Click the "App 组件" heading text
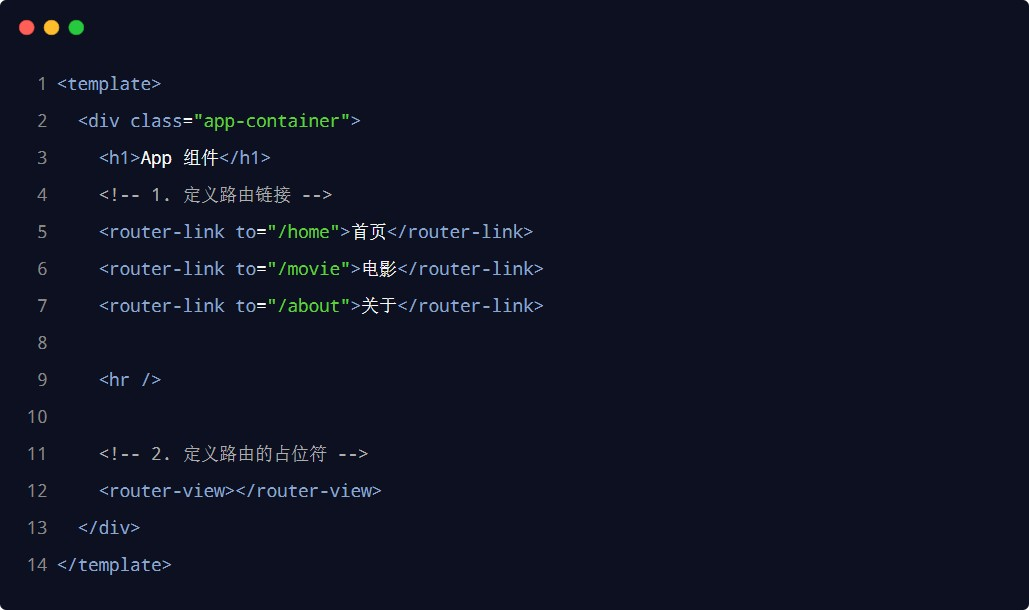1029x610 pixels. pos(179,158)
